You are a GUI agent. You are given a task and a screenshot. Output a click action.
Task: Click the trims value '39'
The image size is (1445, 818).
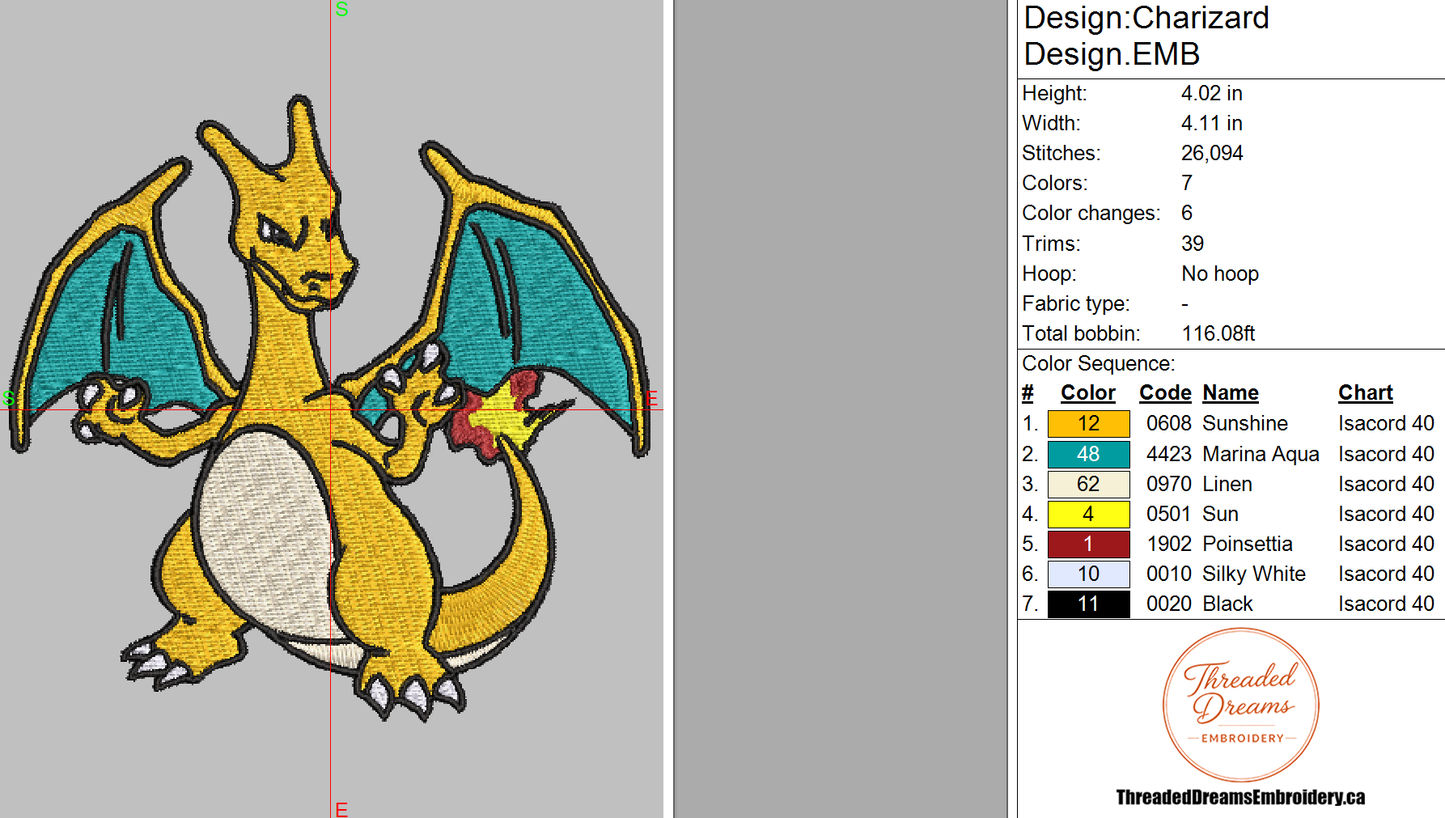1192,243
